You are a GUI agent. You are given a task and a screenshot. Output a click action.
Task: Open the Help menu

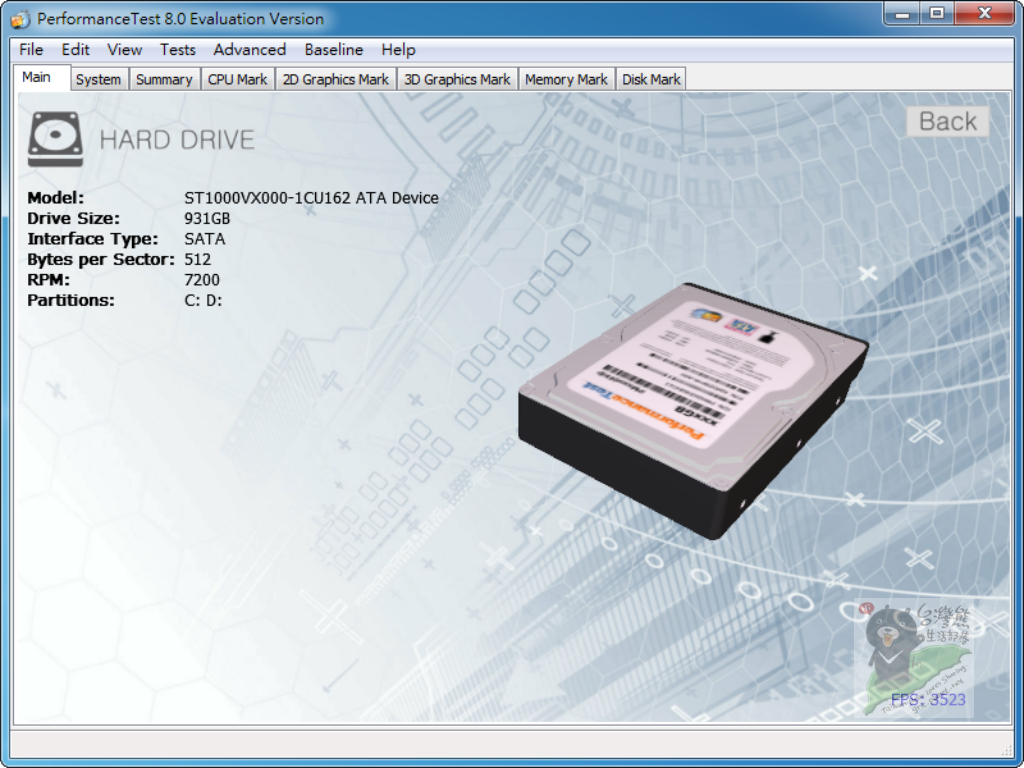398,50
